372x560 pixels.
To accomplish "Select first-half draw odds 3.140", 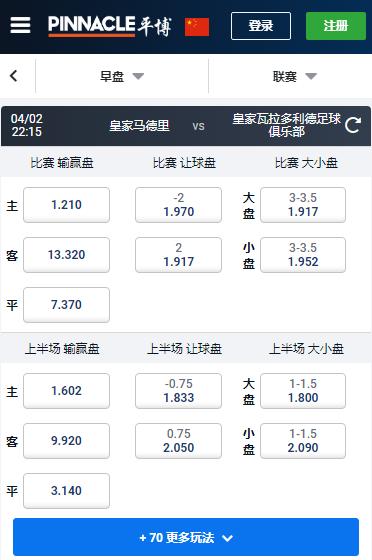I will pos(66,491).
